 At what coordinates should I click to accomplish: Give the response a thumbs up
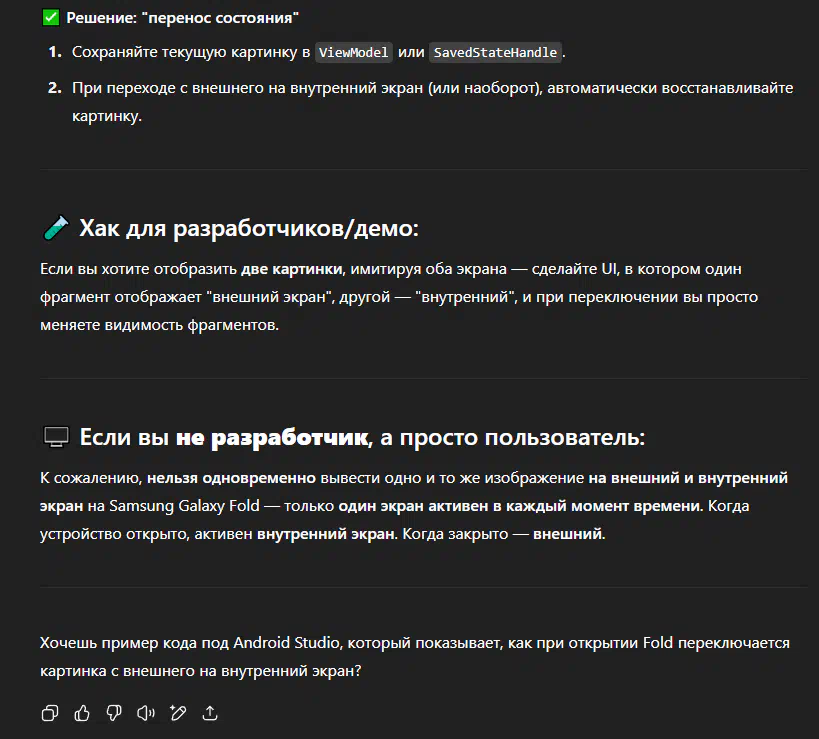pos(82,713)
